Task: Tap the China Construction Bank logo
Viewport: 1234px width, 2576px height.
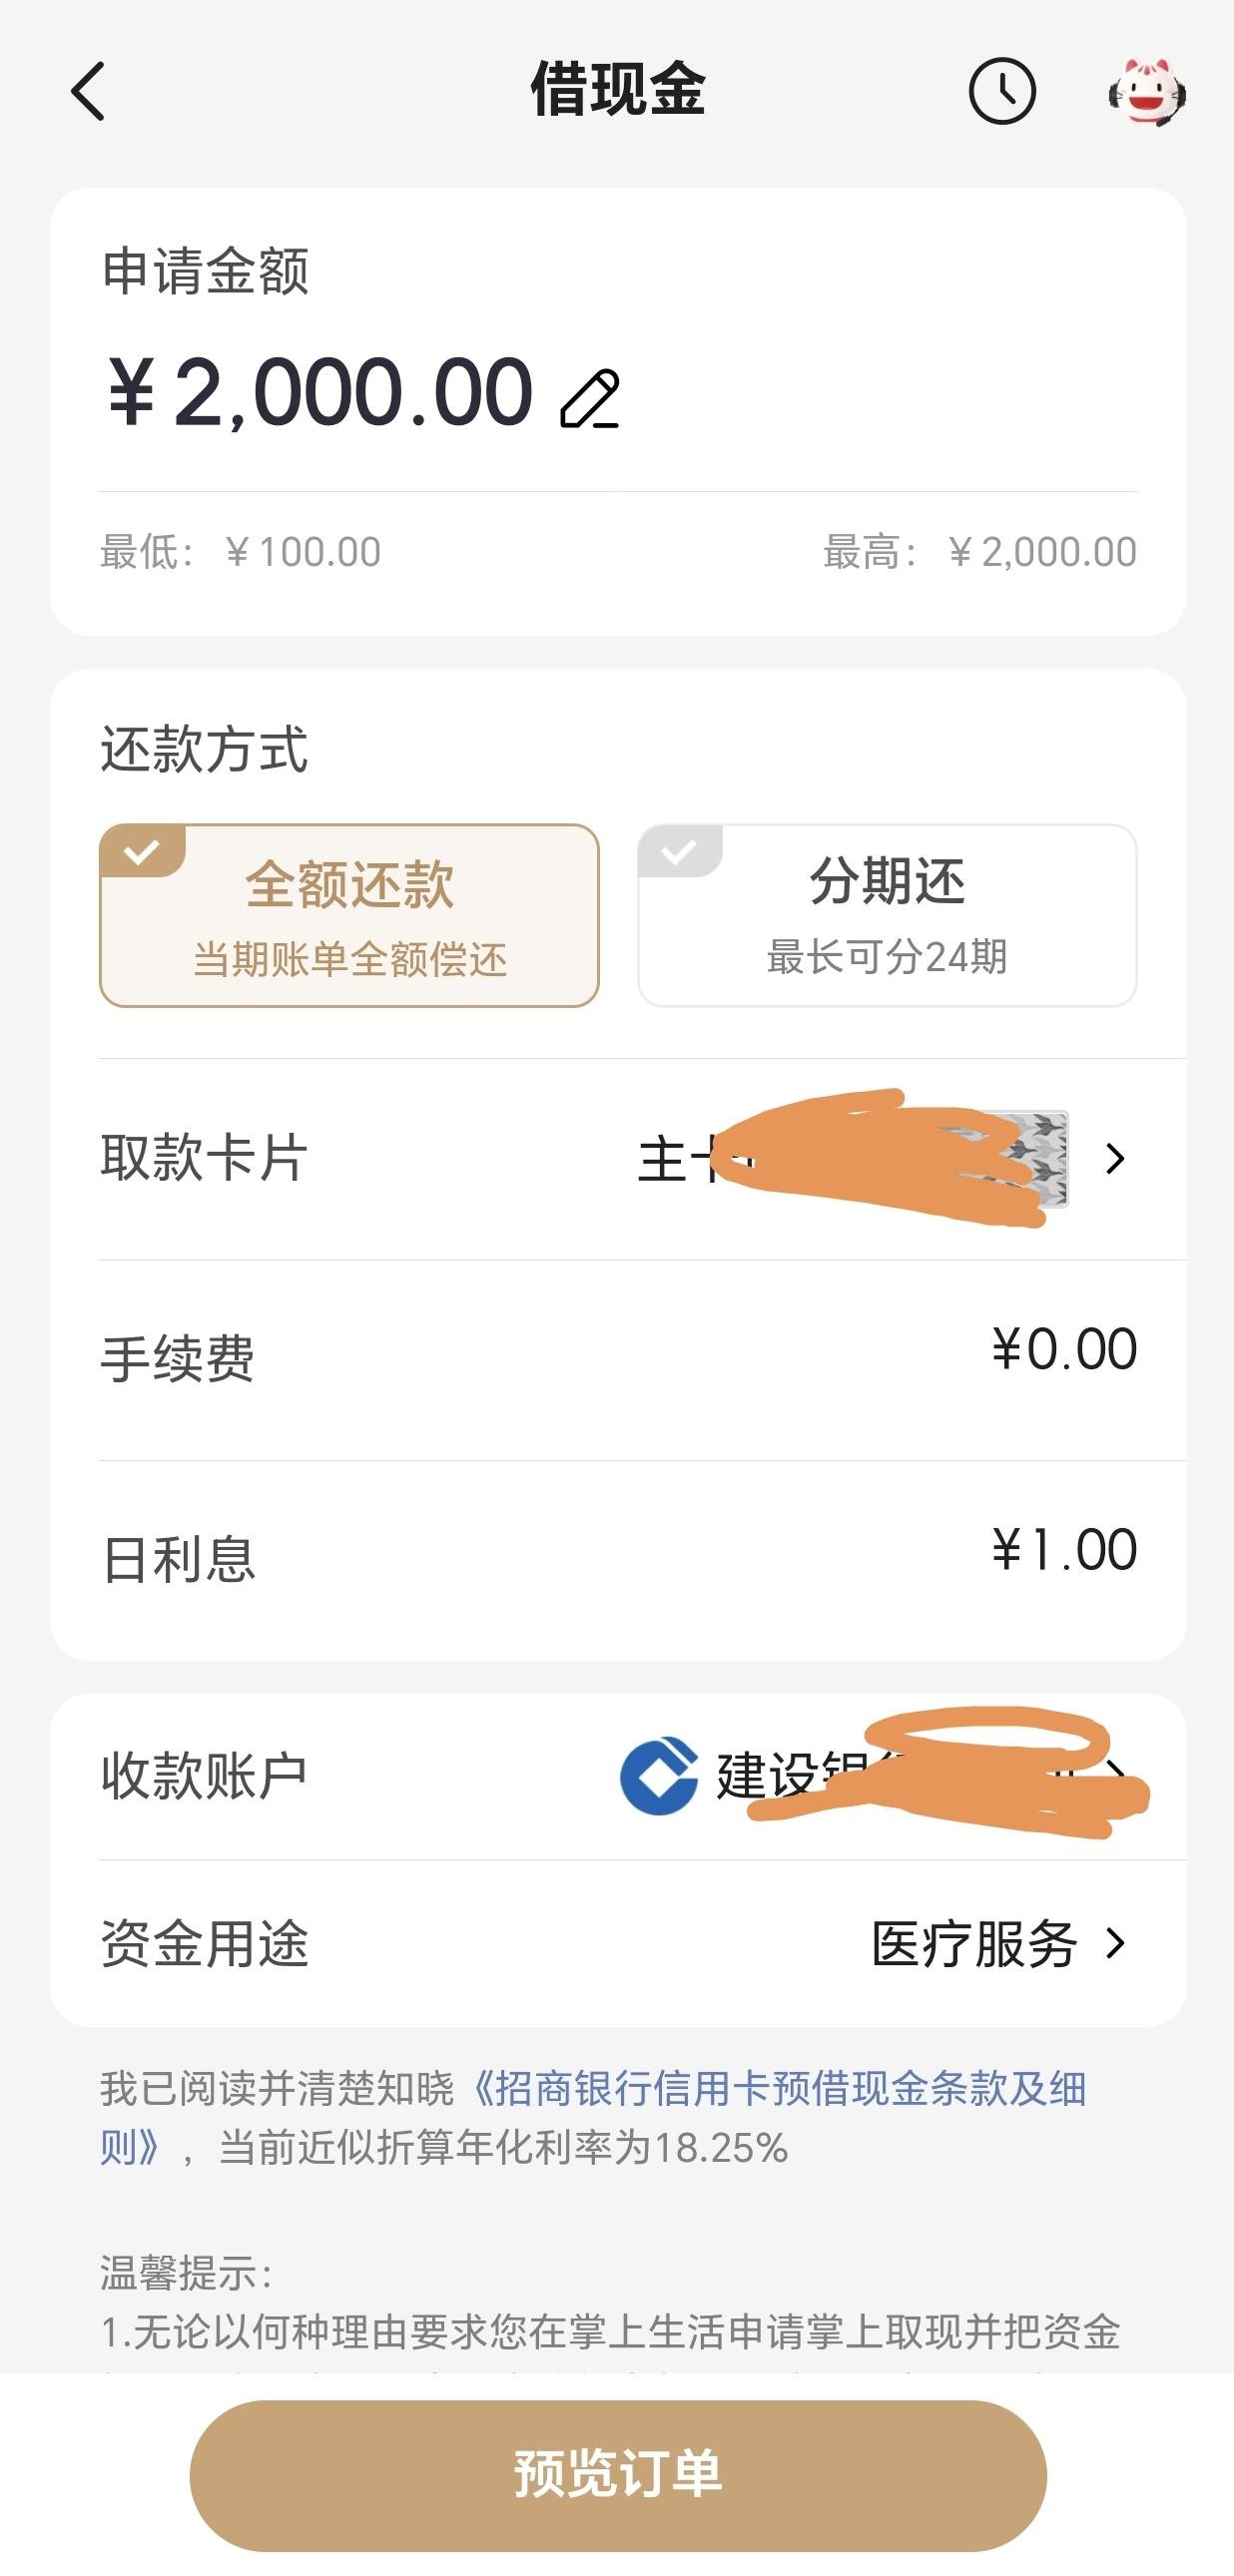Action: pyautogui.click(x=659, y=1775)
